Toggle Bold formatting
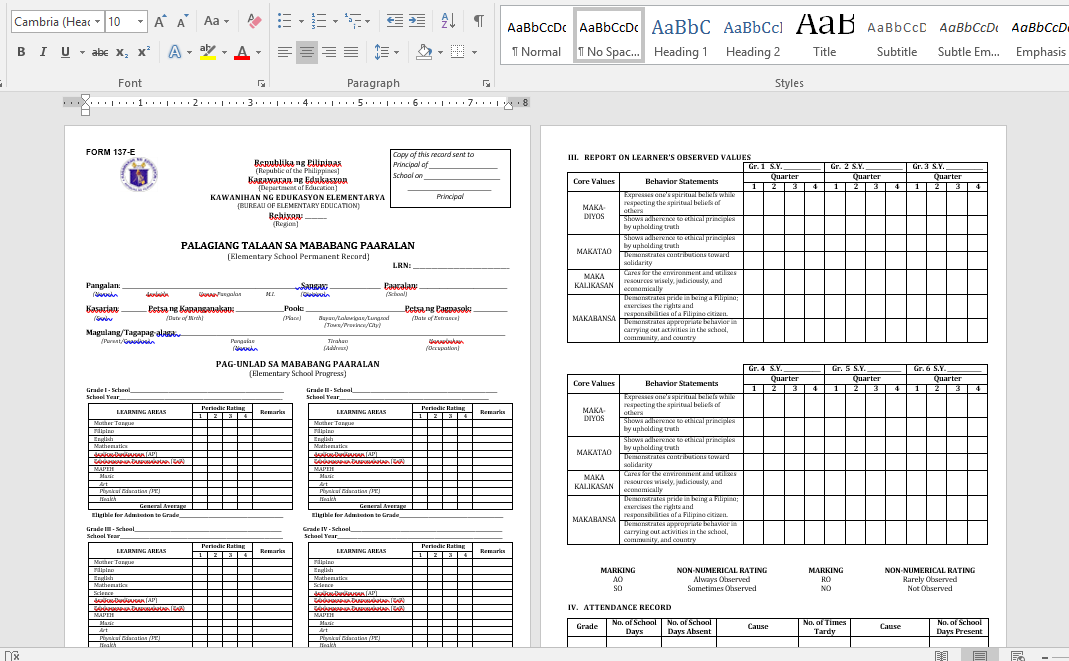Image resolution: width=1069 pixels, height=661 pixels. pos(21,52)
